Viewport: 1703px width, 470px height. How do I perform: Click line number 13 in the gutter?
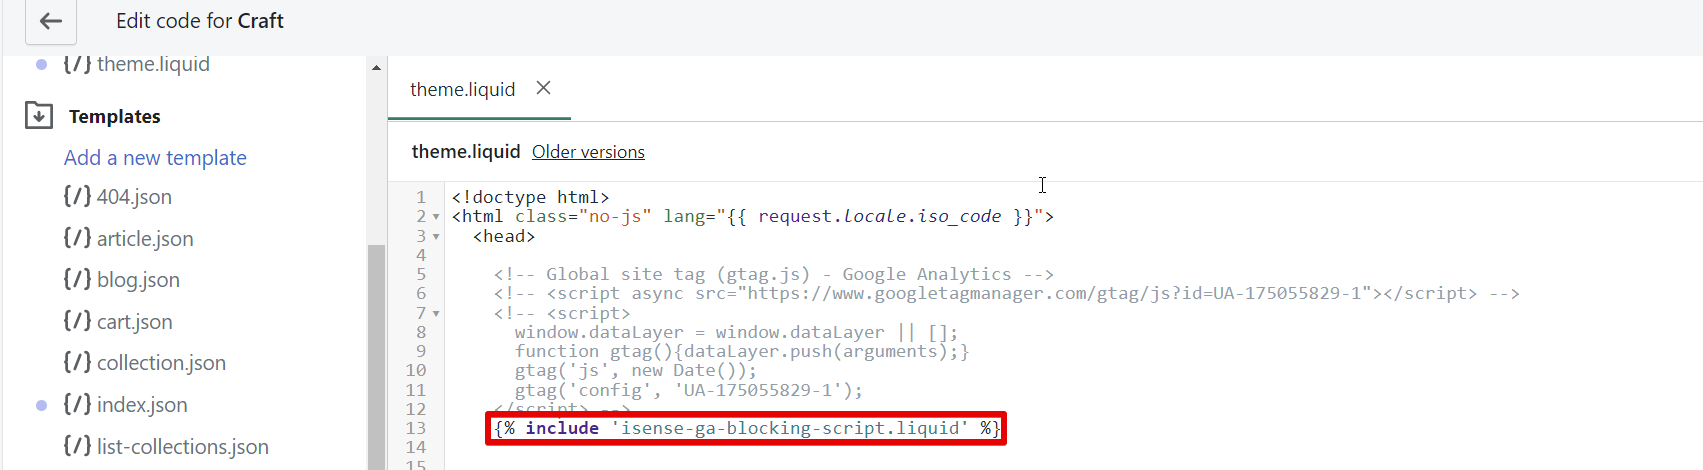[x=416, y=428]
